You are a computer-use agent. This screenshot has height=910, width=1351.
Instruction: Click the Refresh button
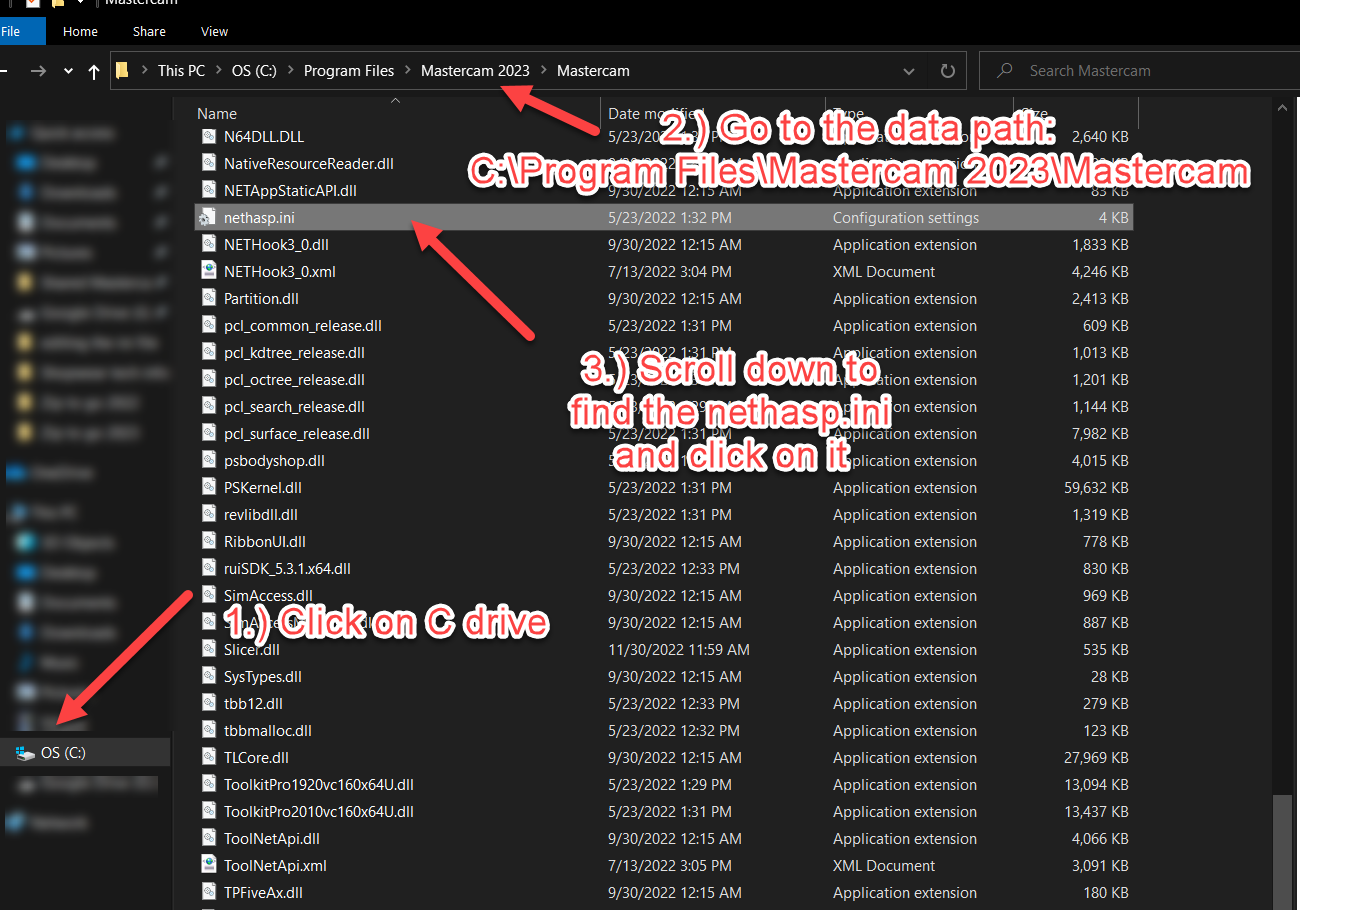(x=948, y=71)
